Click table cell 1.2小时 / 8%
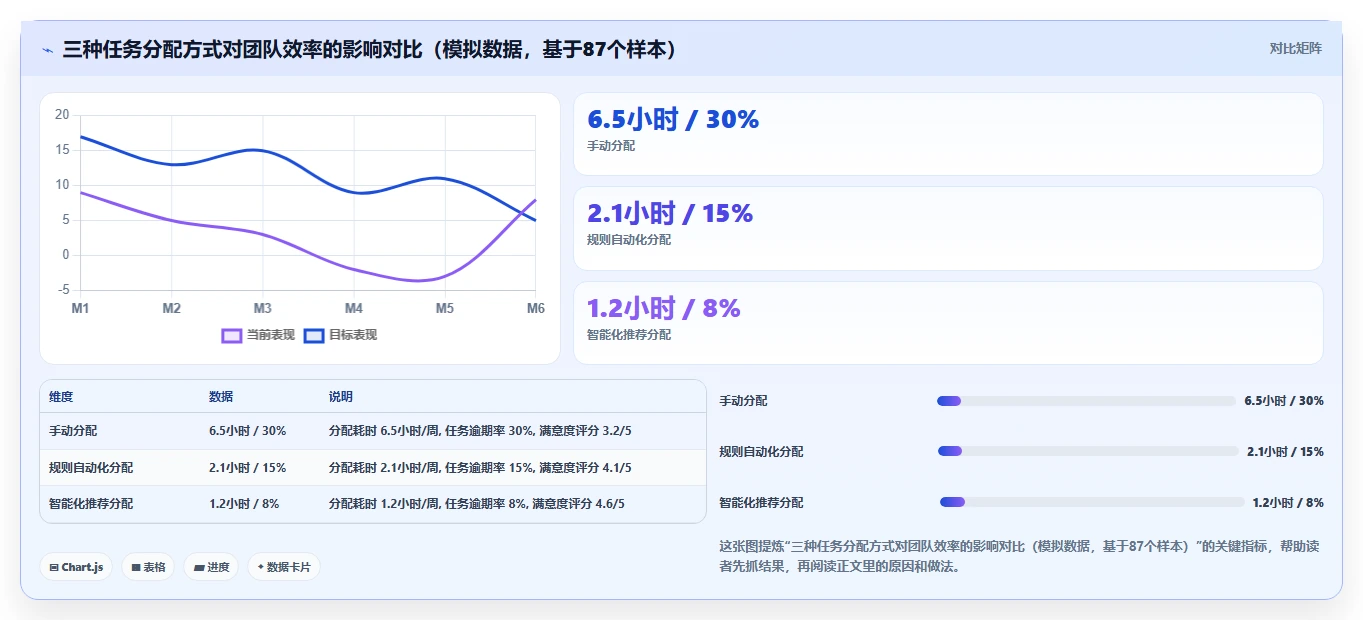Screen dimensions: 1363x620 click(x=244, y=503)
